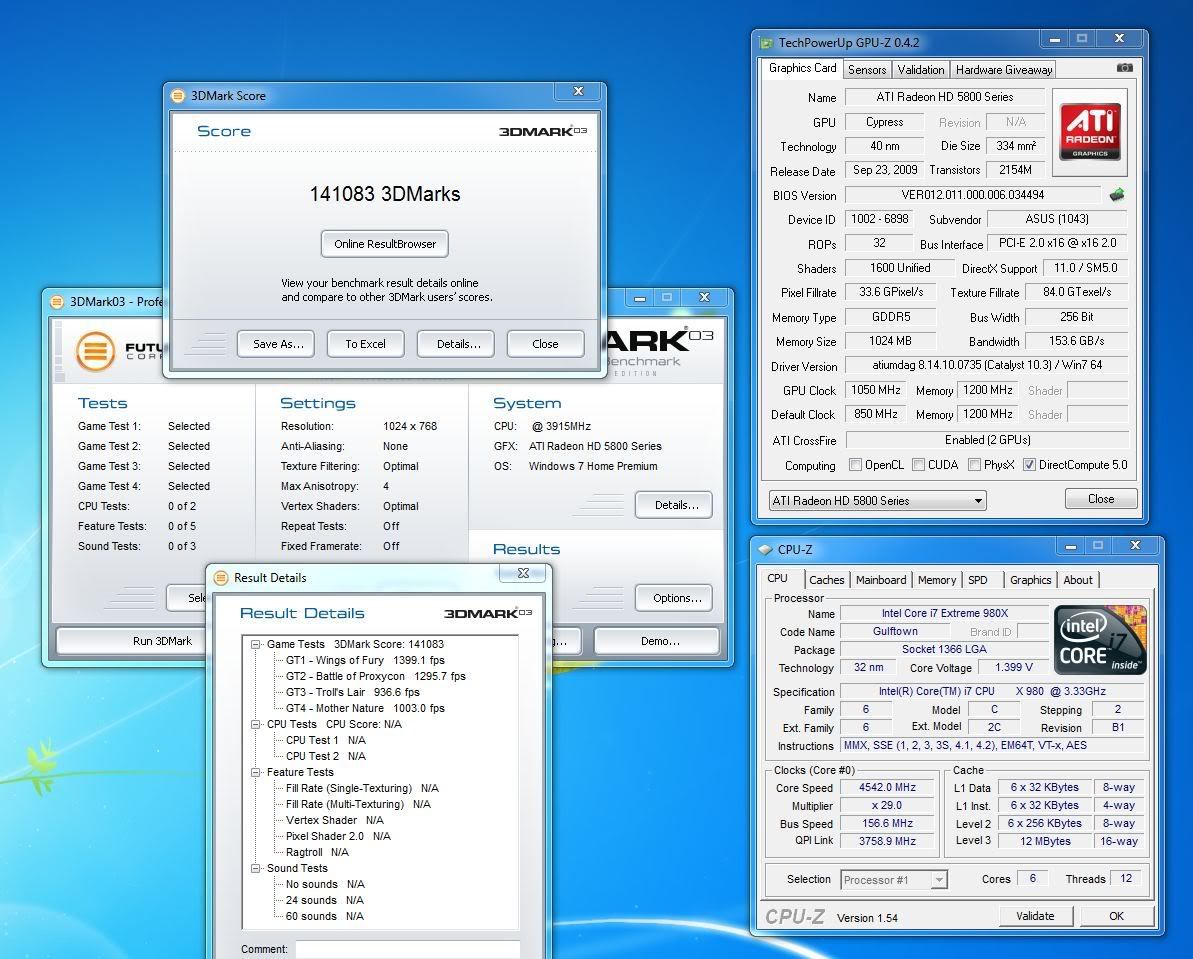Click the Comment input field
The image size is (1193, 959).
pyautogui.click(x=407, y=950)
